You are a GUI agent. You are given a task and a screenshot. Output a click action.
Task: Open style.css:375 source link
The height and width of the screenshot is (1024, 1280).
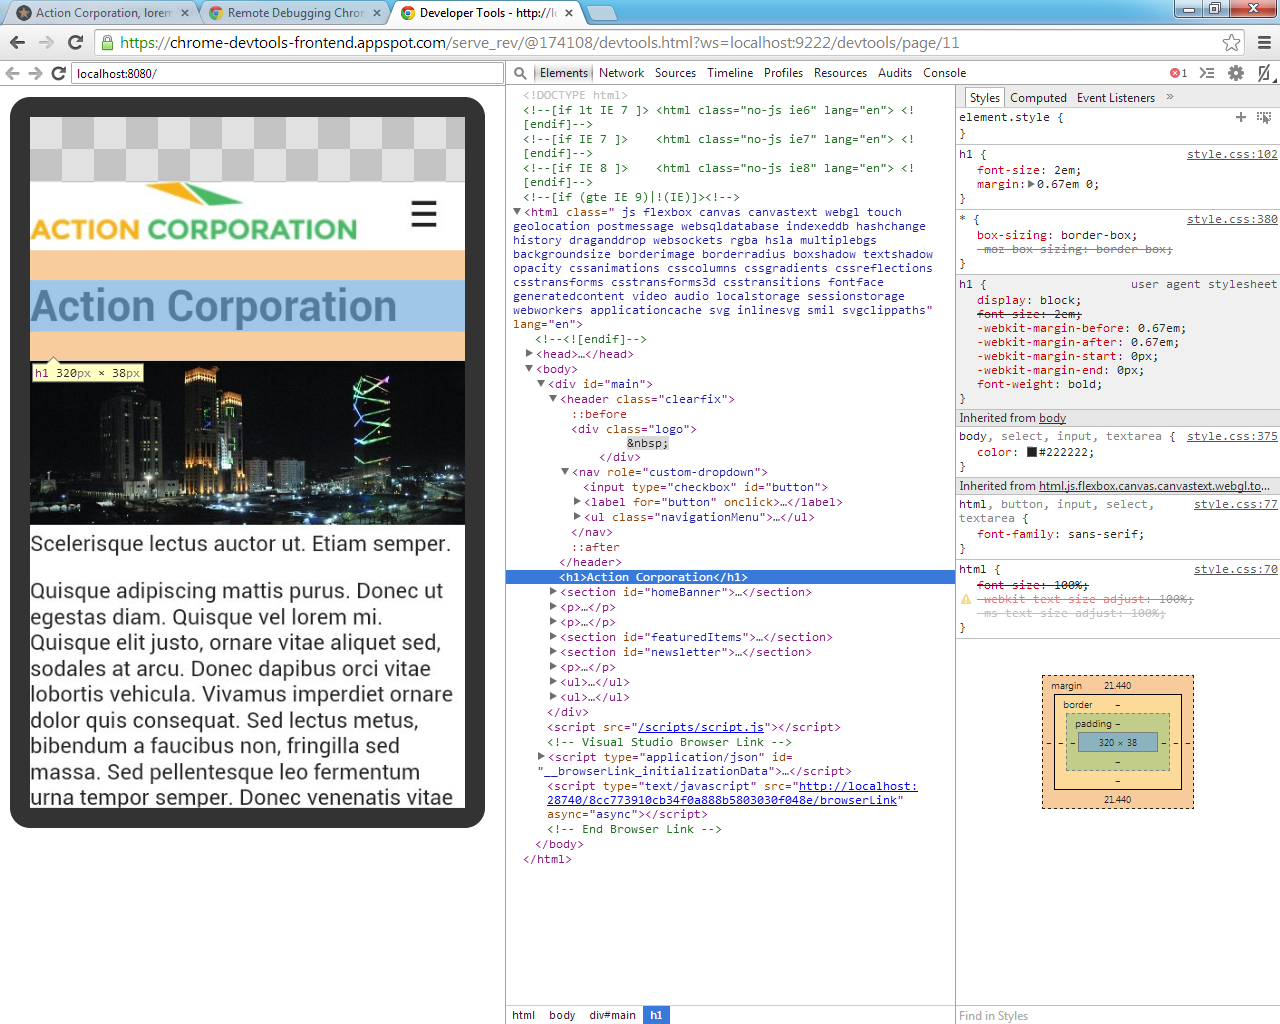(1232, 436)
